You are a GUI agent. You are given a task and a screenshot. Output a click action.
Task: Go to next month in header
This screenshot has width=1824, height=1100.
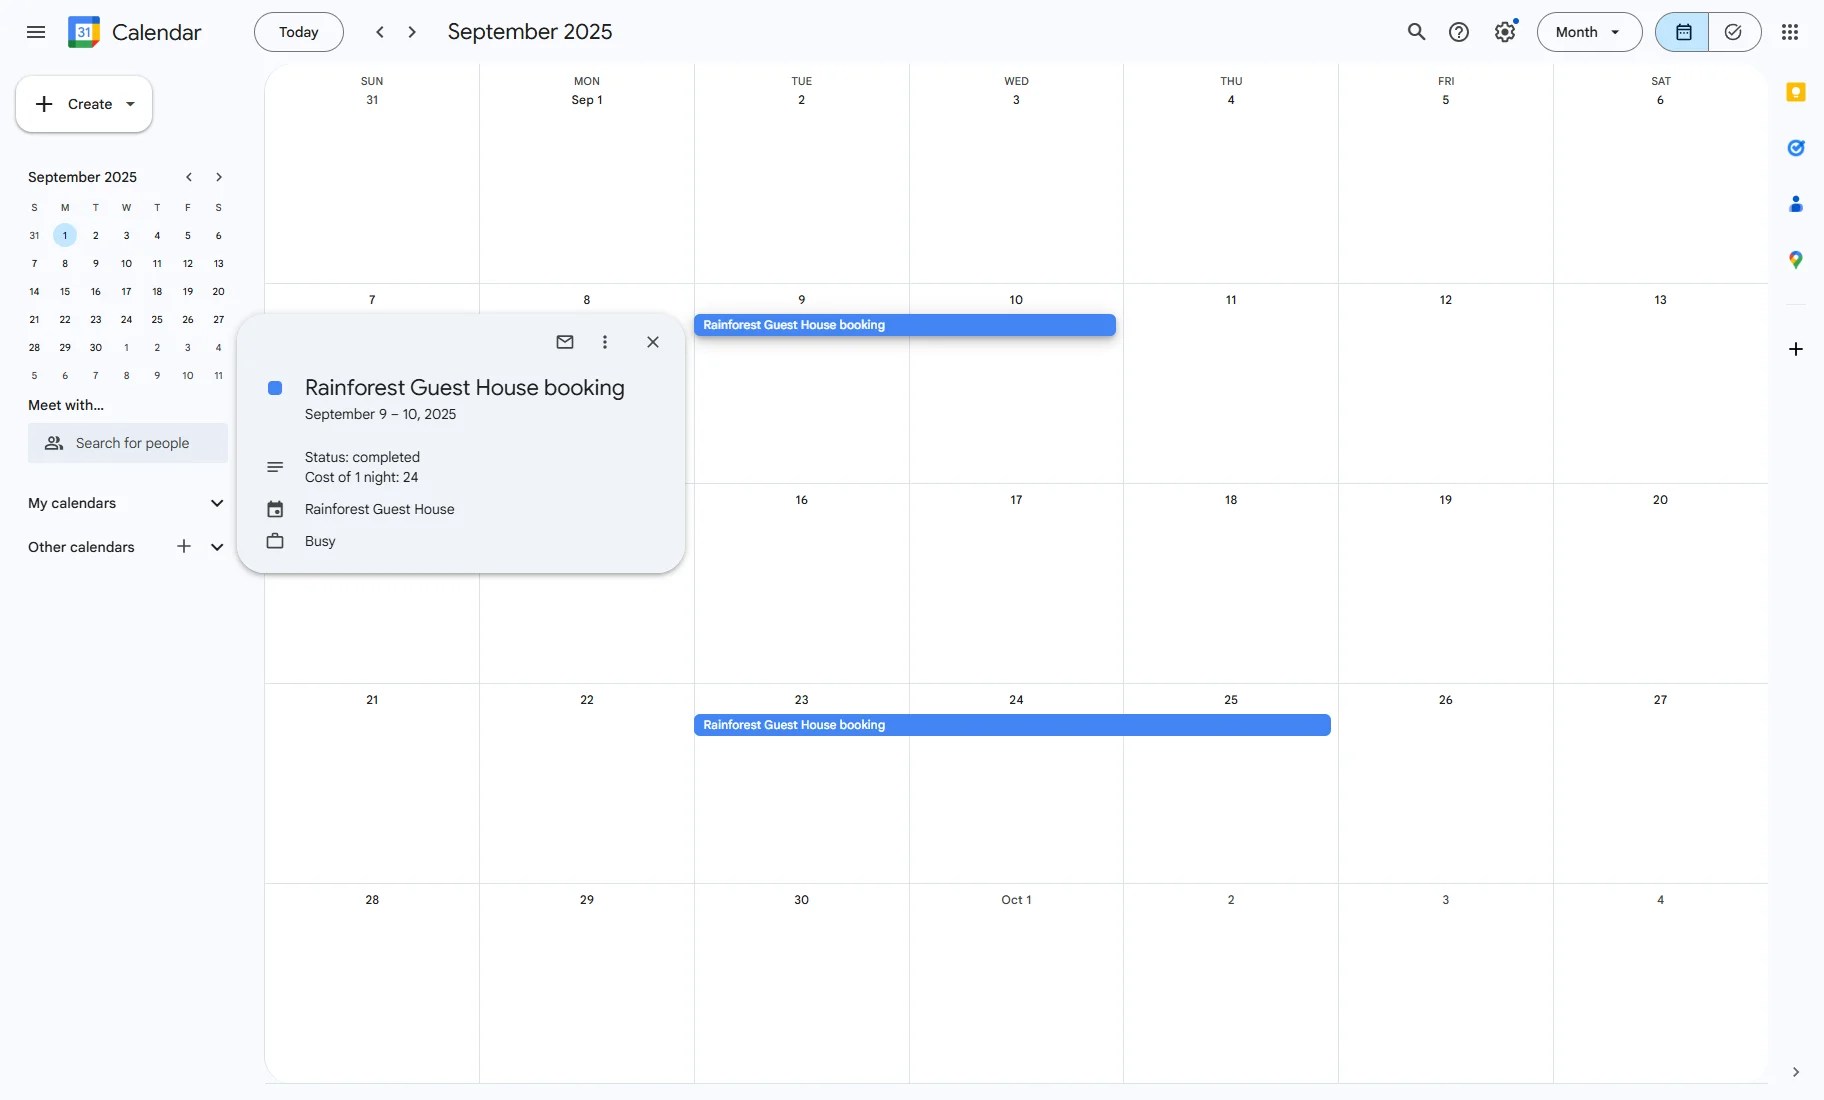pos(412,32)
